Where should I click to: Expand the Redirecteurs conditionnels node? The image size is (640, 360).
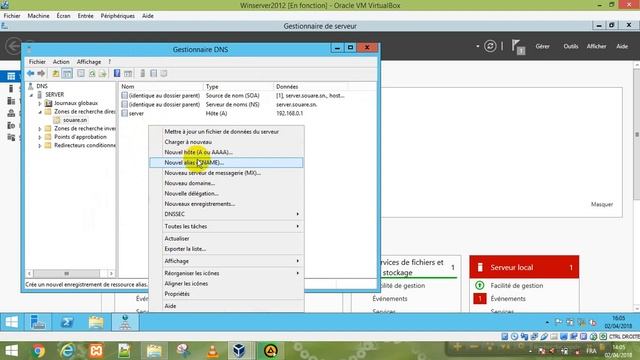pyautogui.click(x=40, y=146)
